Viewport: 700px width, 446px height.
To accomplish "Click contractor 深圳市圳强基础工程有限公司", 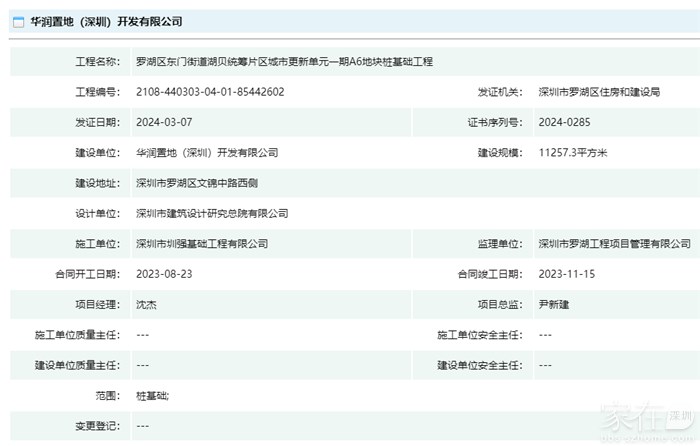I will (202, 244).
